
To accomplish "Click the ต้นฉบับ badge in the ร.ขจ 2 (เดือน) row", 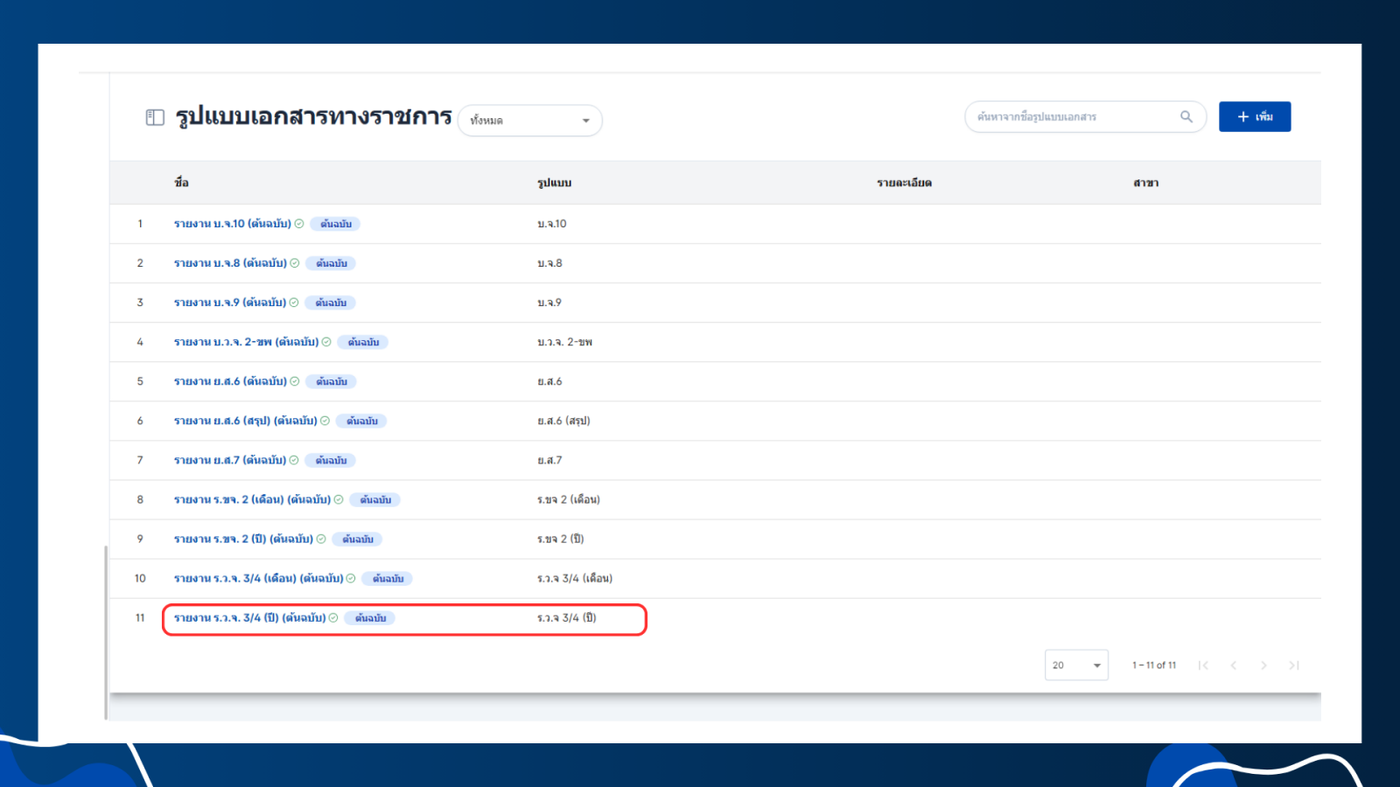I will pos(375,499).
